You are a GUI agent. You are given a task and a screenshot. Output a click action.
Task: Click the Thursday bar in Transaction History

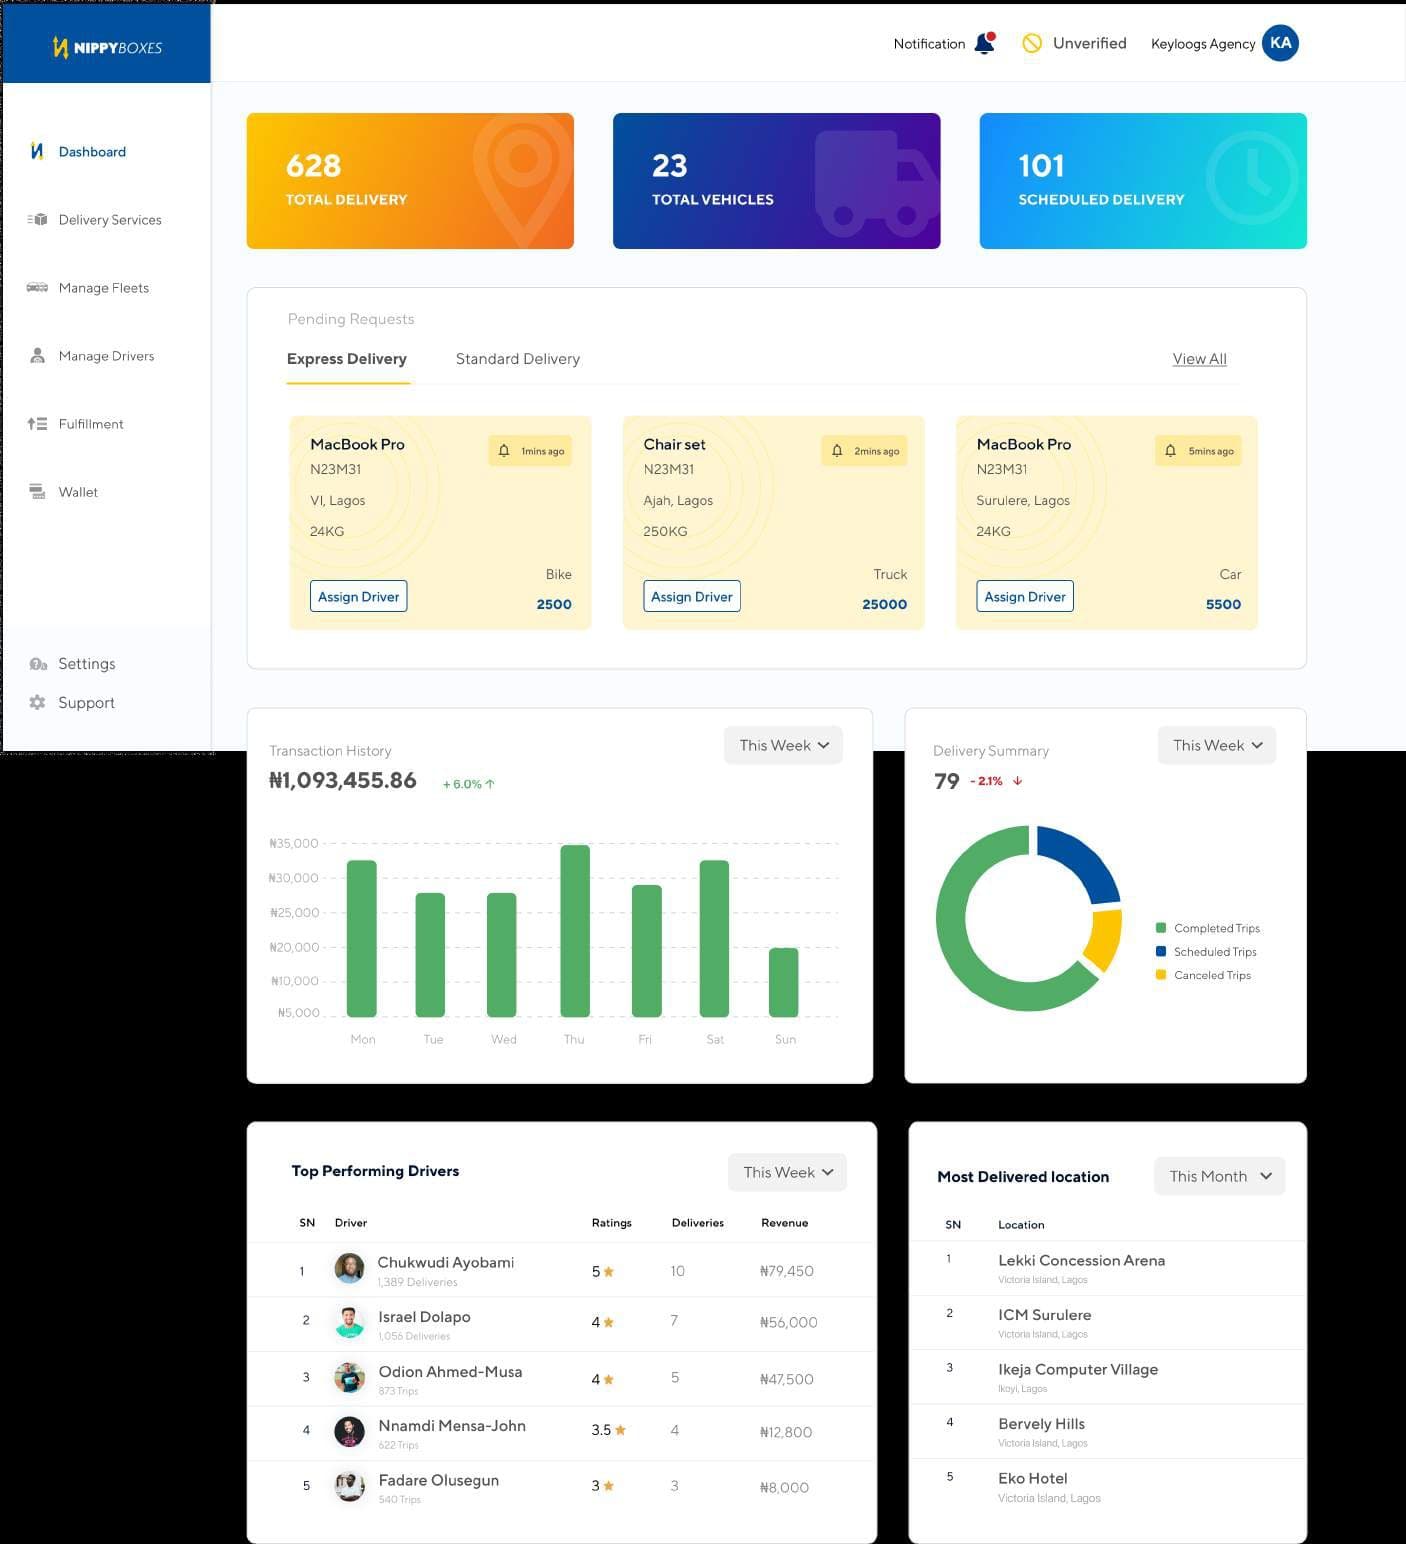point(575,931)
